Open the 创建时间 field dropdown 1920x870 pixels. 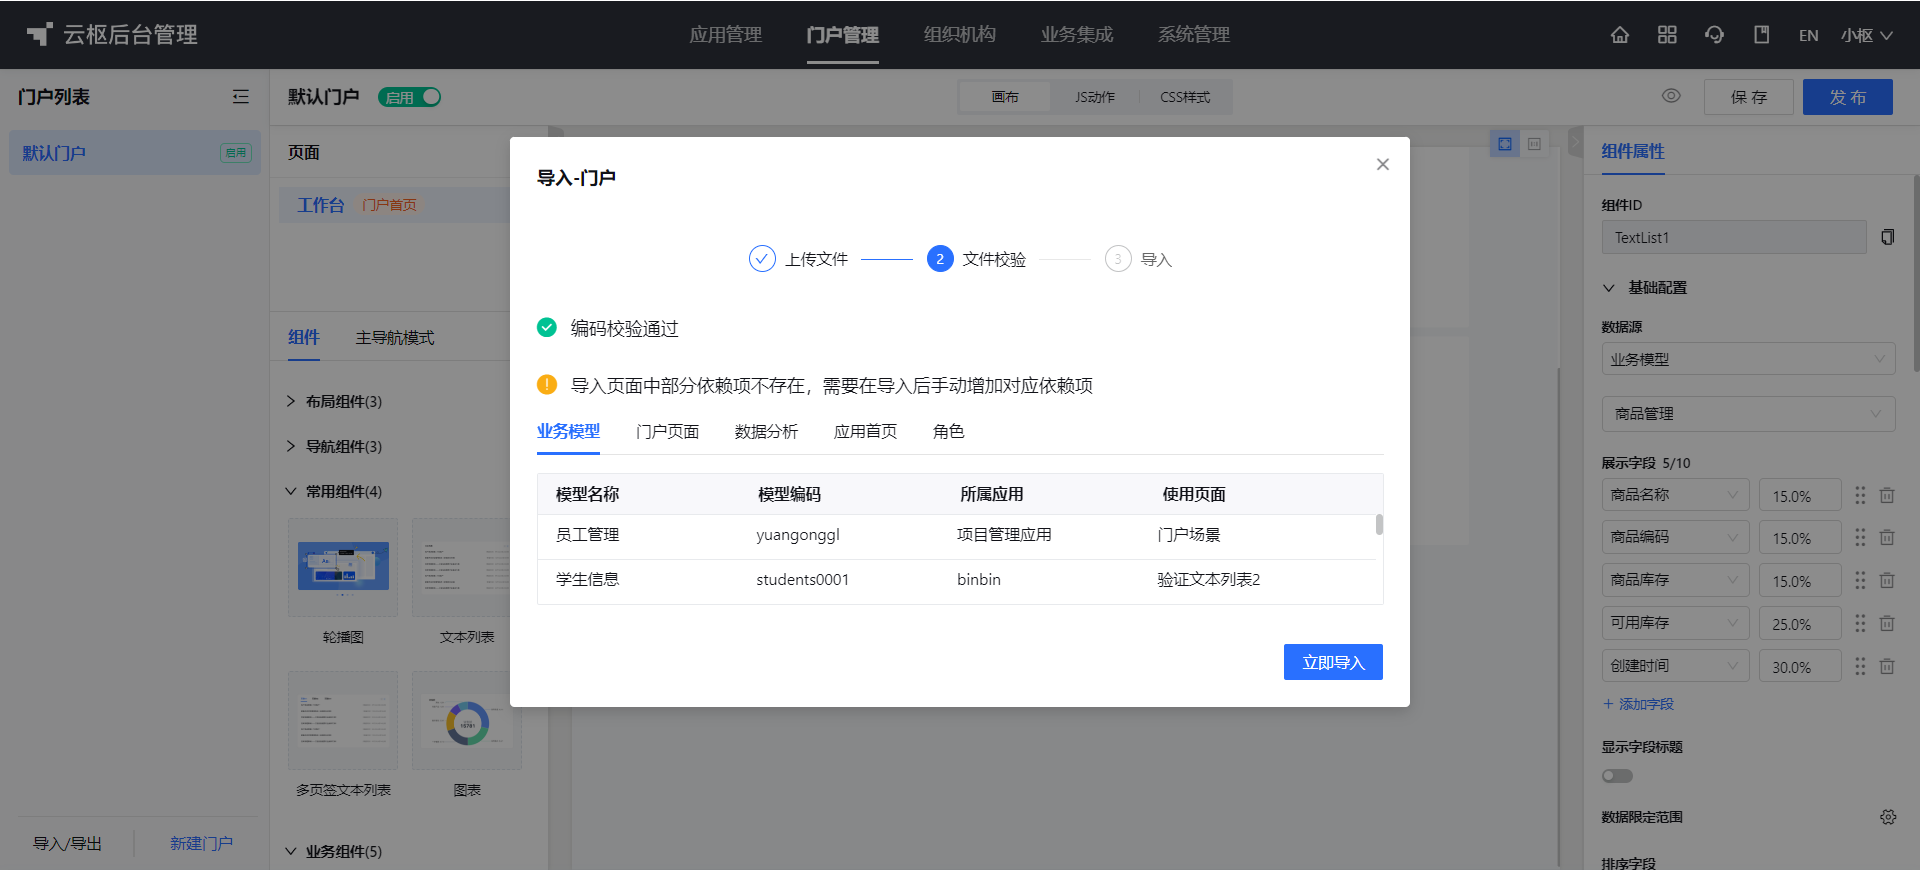[x=1675, y=666]
